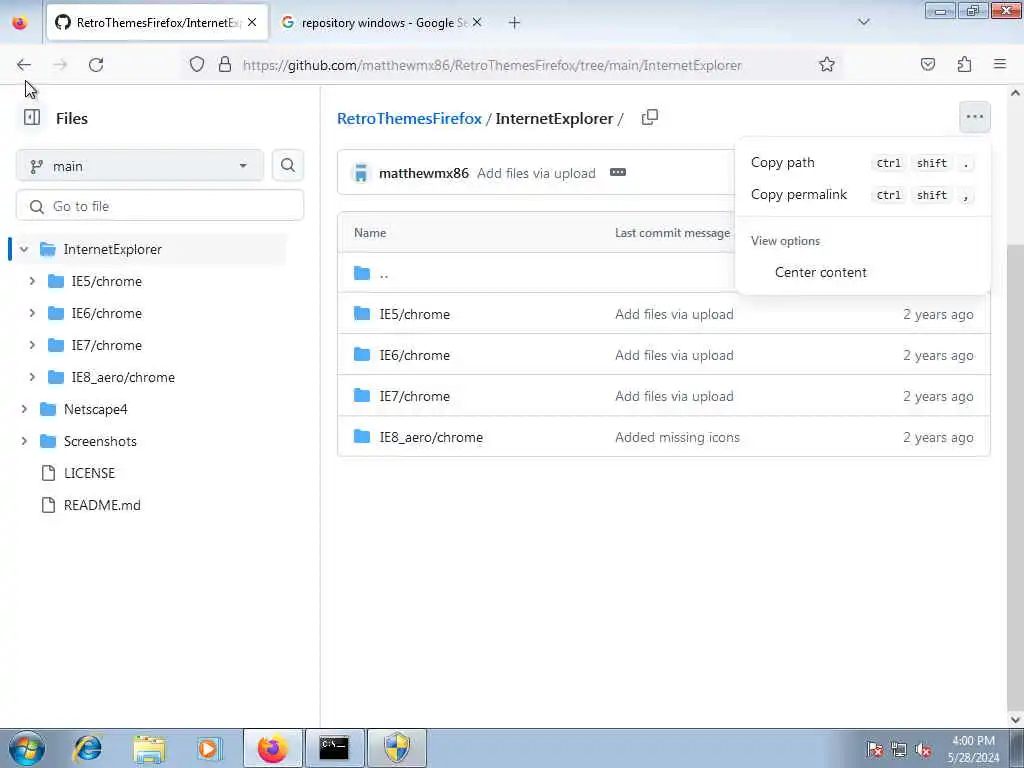This screenshot has height=768, width=1024.
Task: Open the security shield taskbar item
Action: 396,748
